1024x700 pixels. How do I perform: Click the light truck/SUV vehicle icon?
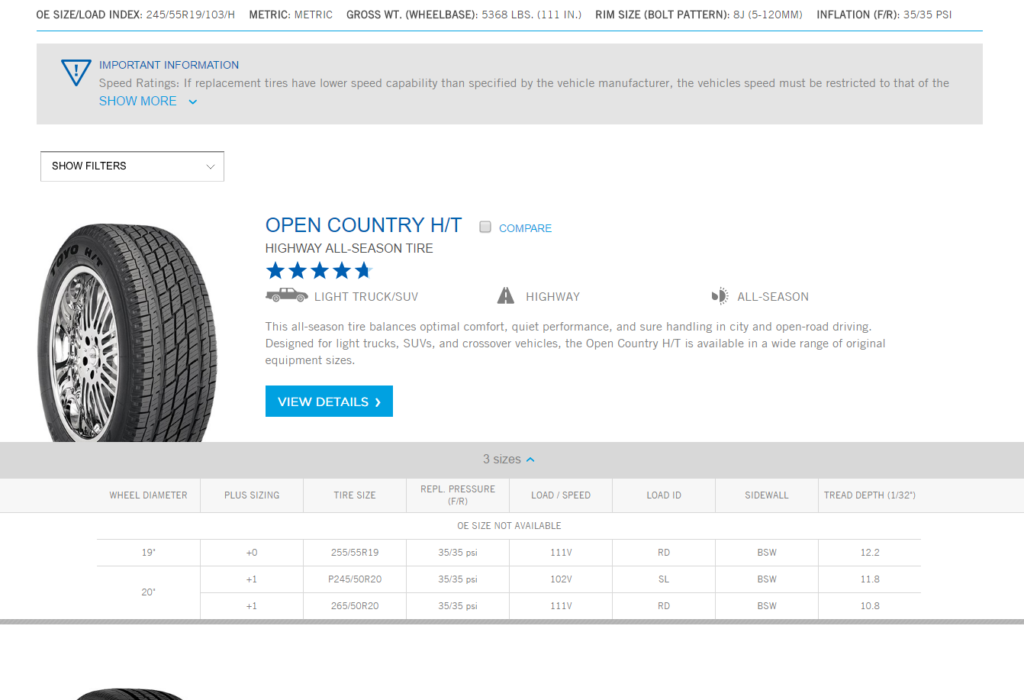pos(287,295)
